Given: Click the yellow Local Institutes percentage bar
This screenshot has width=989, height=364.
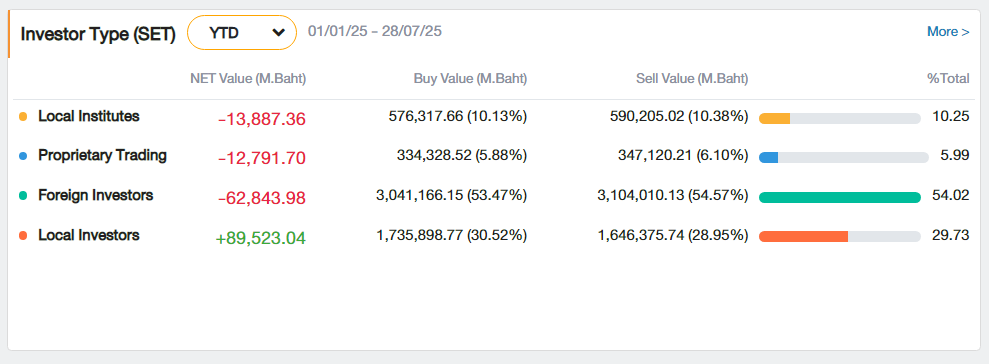Looking at the screenshot, I should click(x=840, y=119).
